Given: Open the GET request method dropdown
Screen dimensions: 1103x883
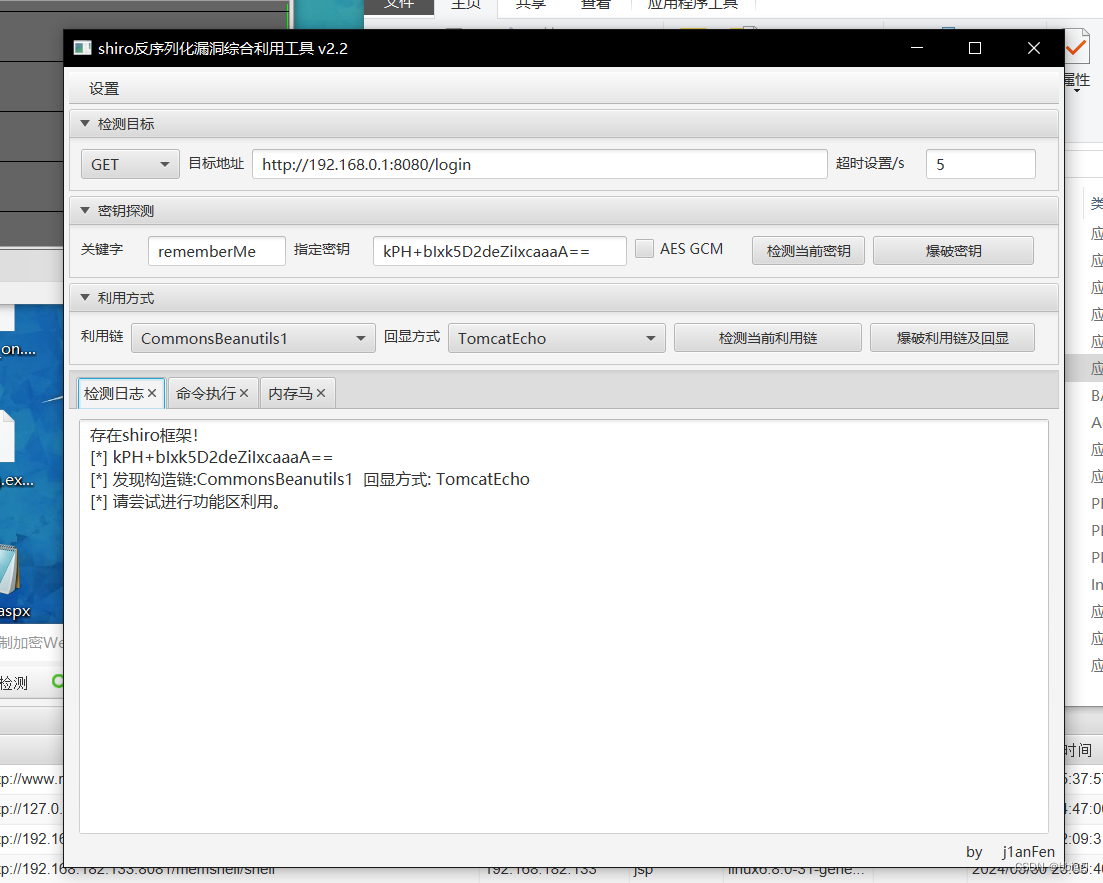Looking at the screenshot, I should pos(130,164).
